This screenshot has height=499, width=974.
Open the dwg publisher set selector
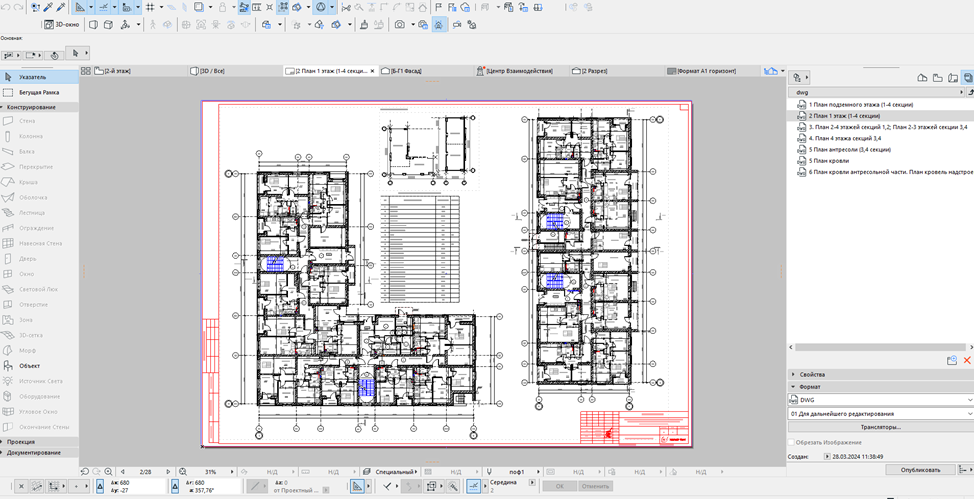pos(875,93)
